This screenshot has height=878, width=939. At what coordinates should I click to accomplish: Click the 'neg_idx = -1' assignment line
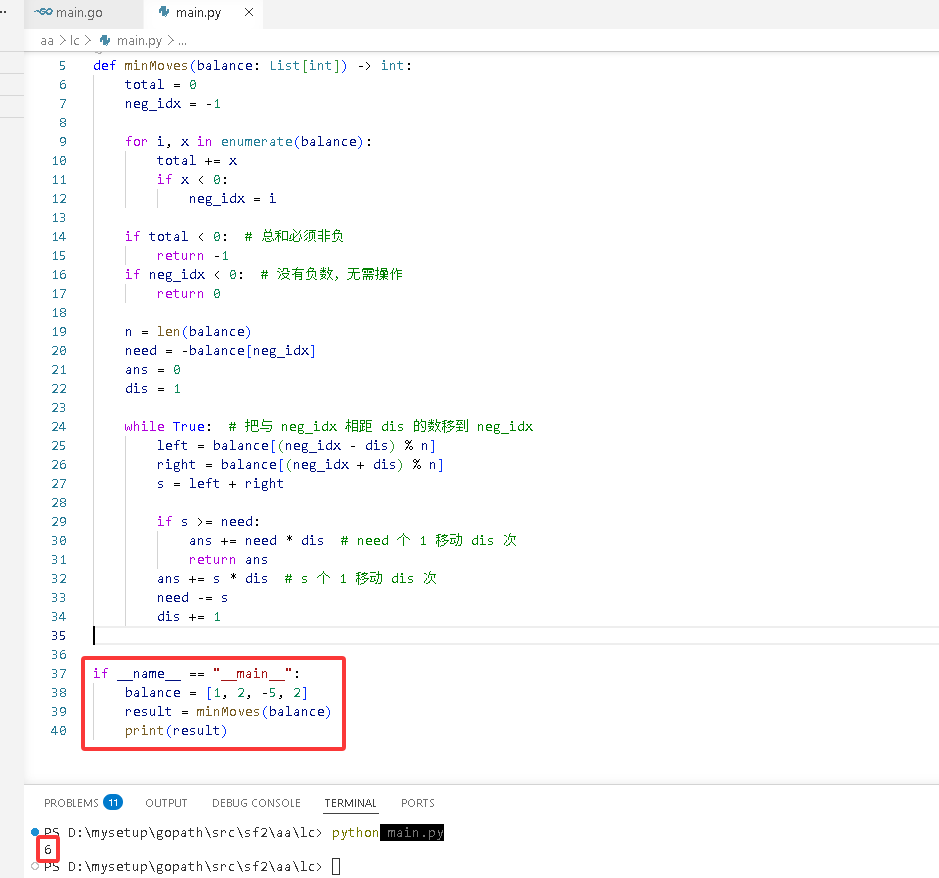[172, 104]
